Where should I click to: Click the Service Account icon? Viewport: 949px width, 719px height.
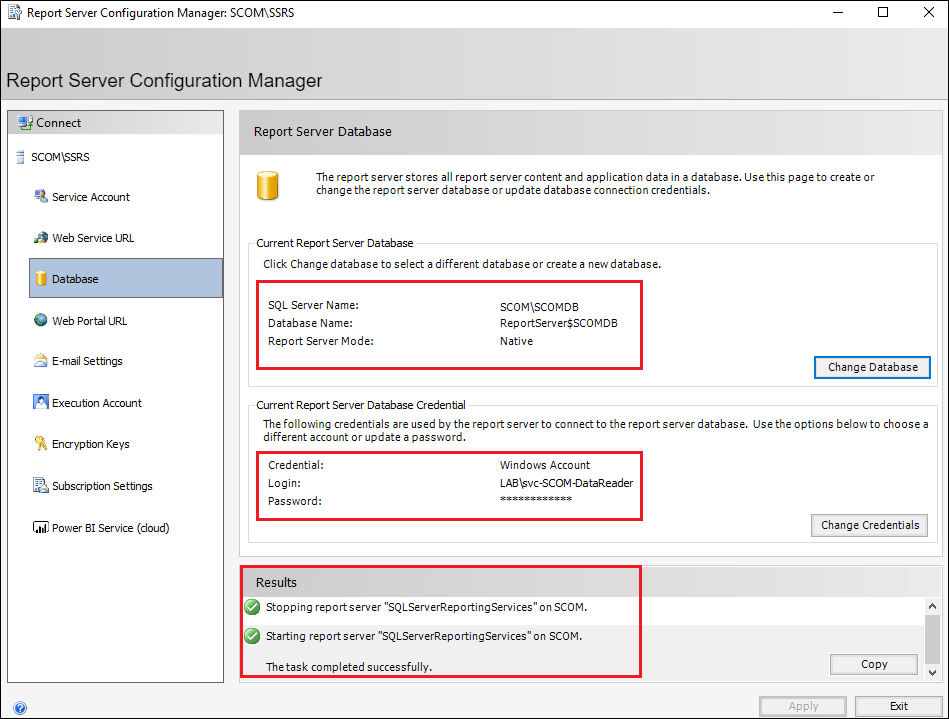41,197
